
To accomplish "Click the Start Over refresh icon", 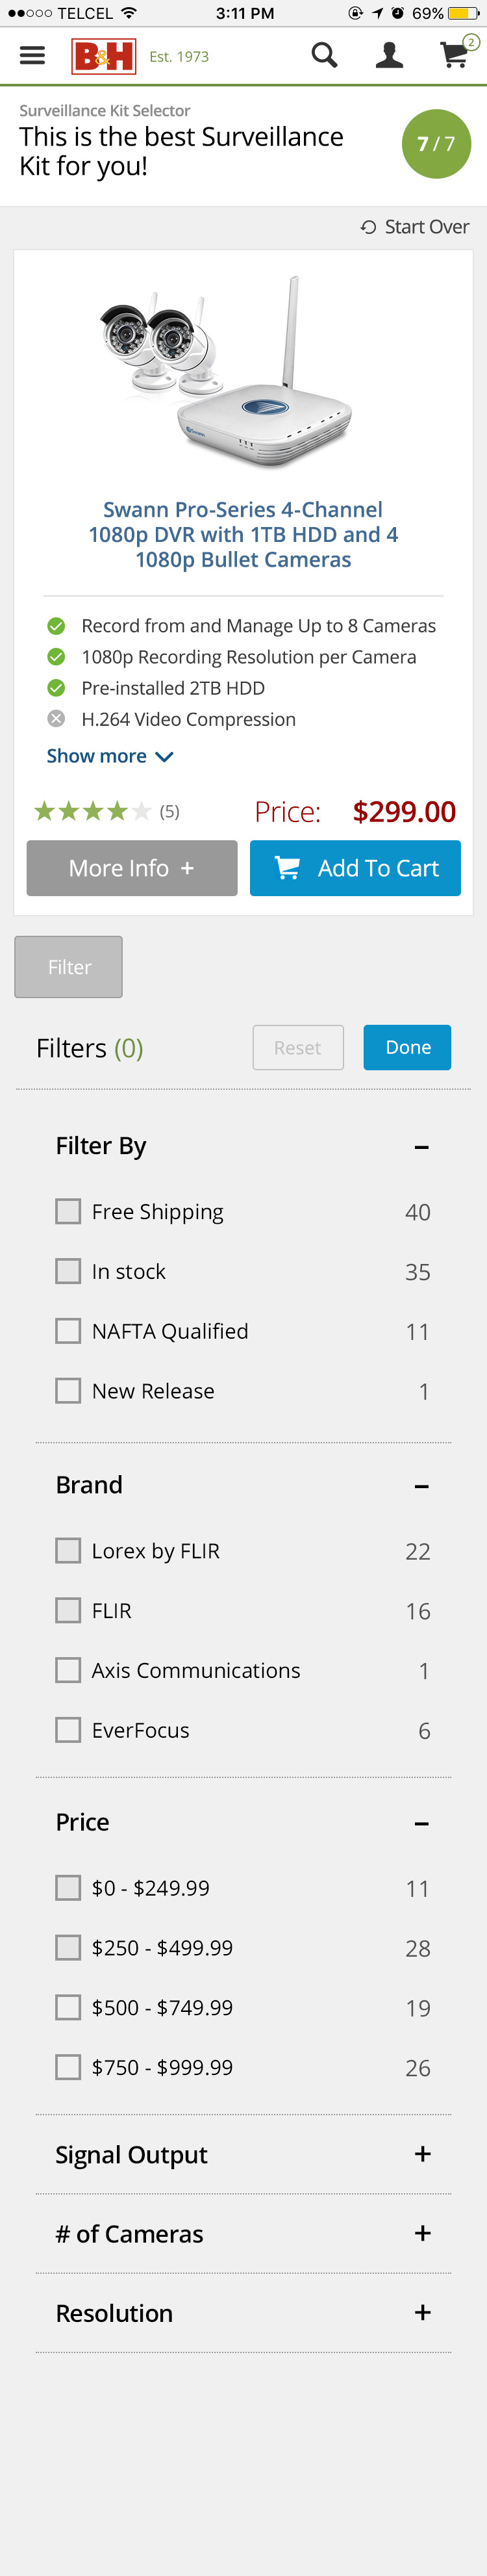I will [368, 227].
